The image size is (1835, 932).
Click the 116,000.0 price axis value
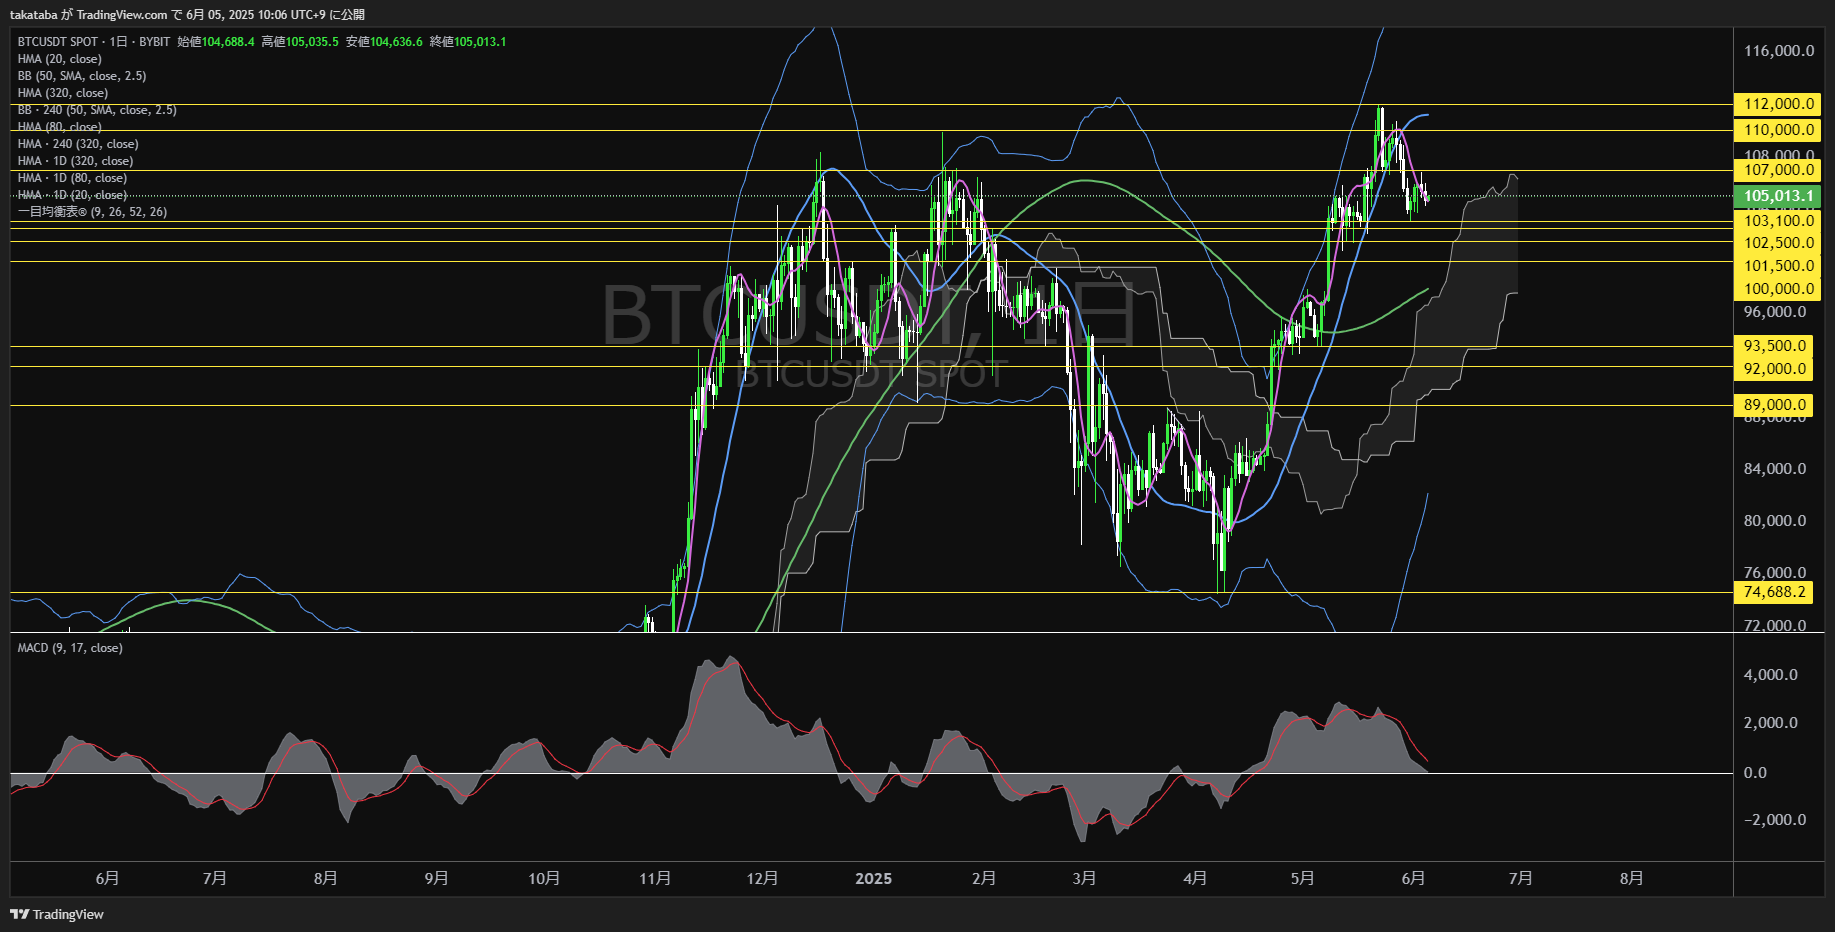point(1779,51)
